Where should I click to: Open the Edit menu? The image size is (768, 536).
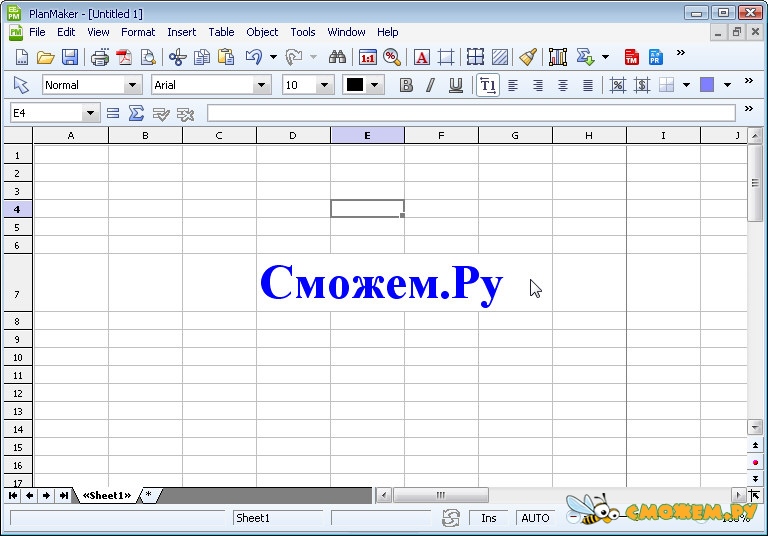66,32
